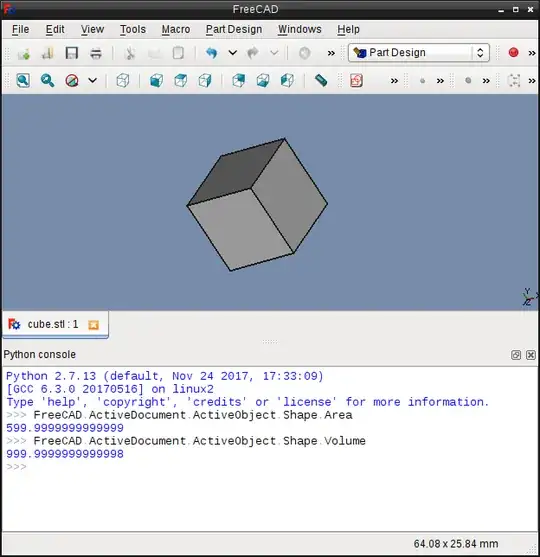Click the 599.9999999999999 result value

(x=65, y=428)
